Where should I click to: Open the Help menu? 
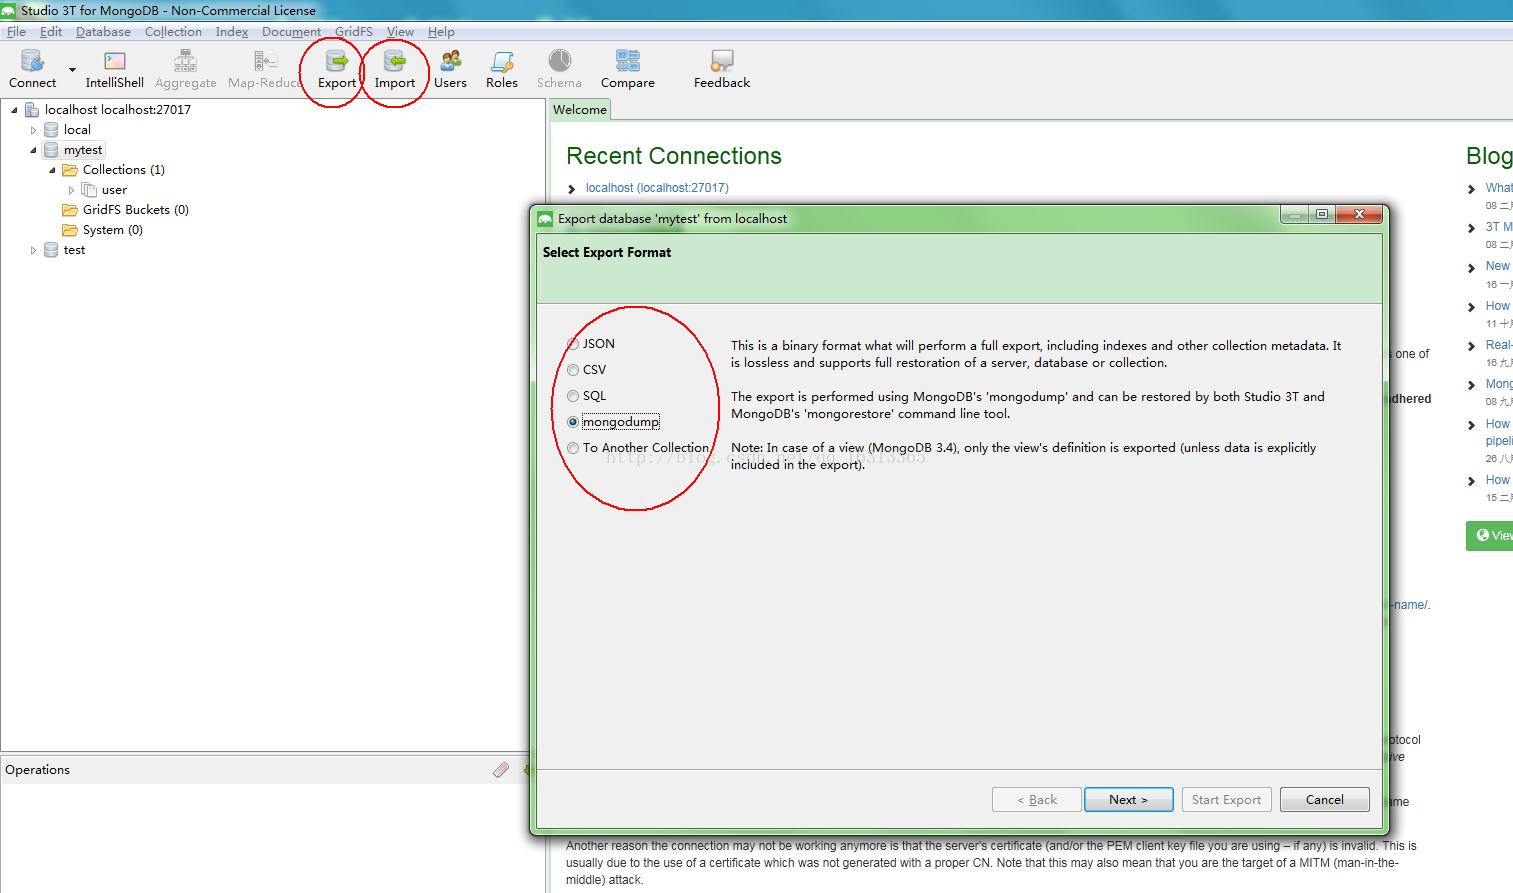coord(441,31)
